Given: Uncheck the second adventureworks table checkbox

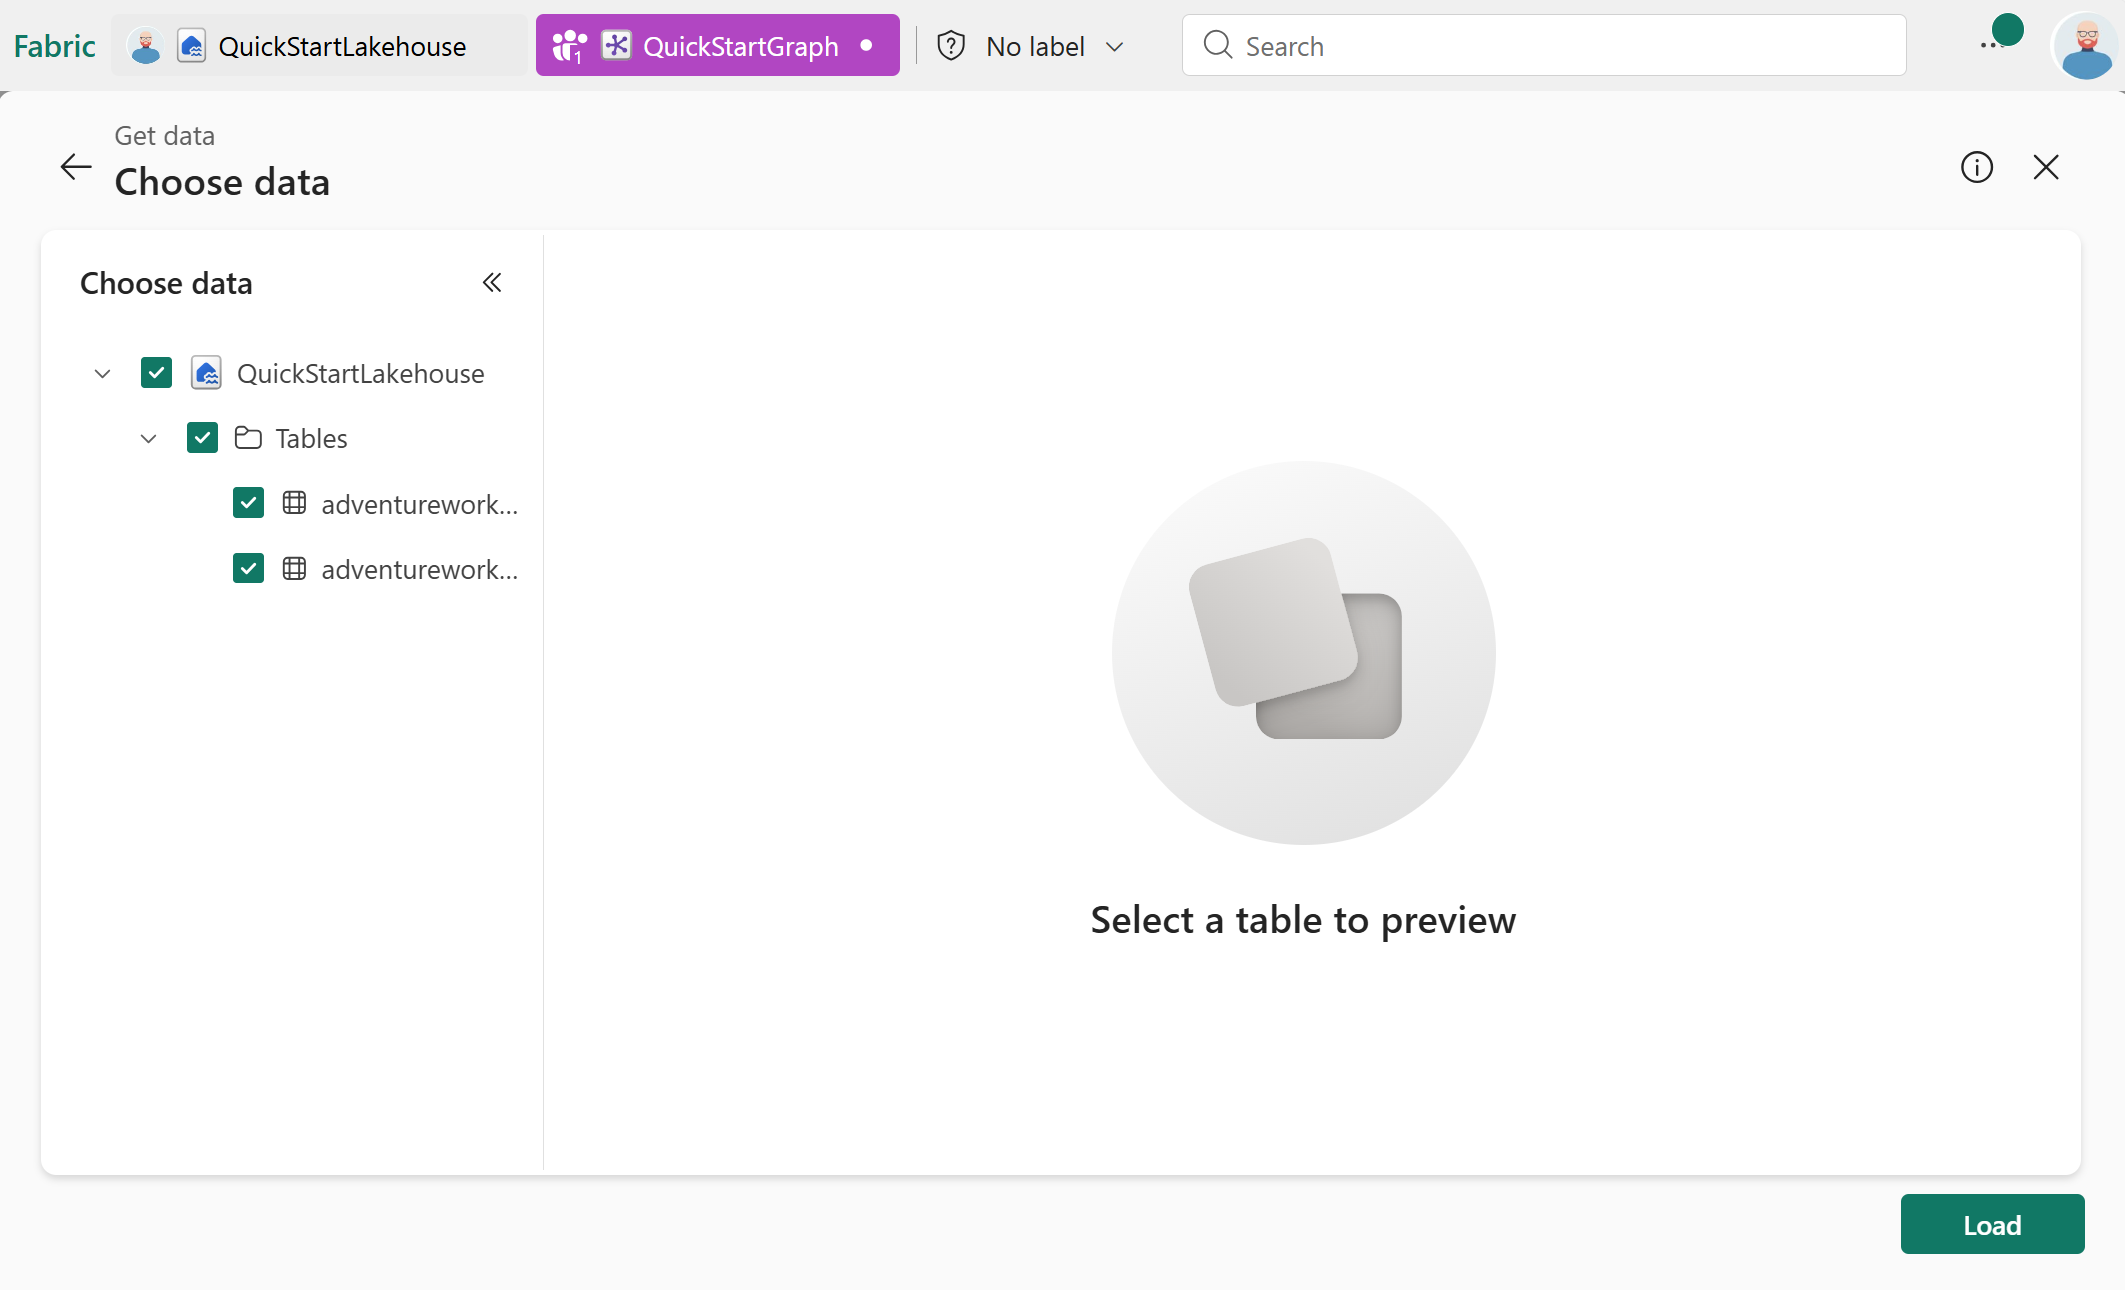Looking at the screenshot, I should 248,569.
